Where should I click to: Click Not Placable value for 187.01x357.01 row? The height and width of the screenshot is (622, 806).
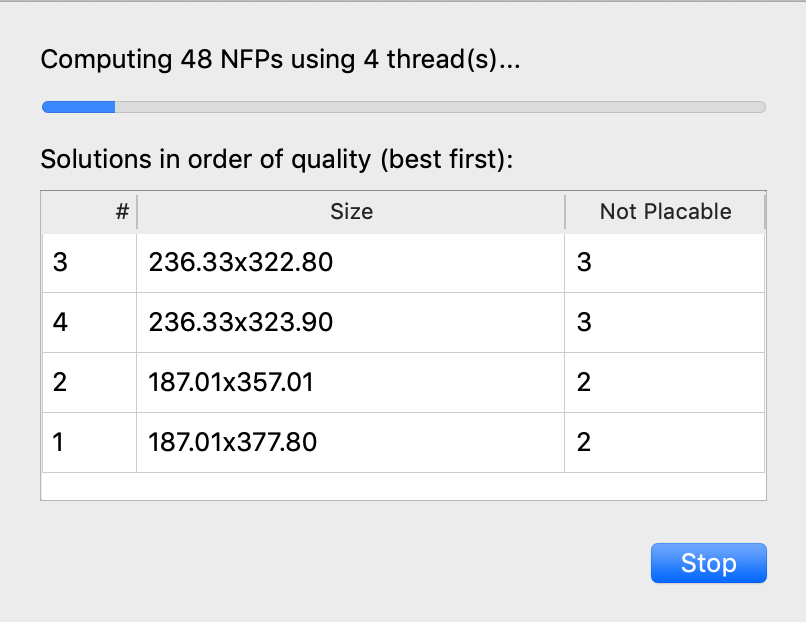pos(585,382)
